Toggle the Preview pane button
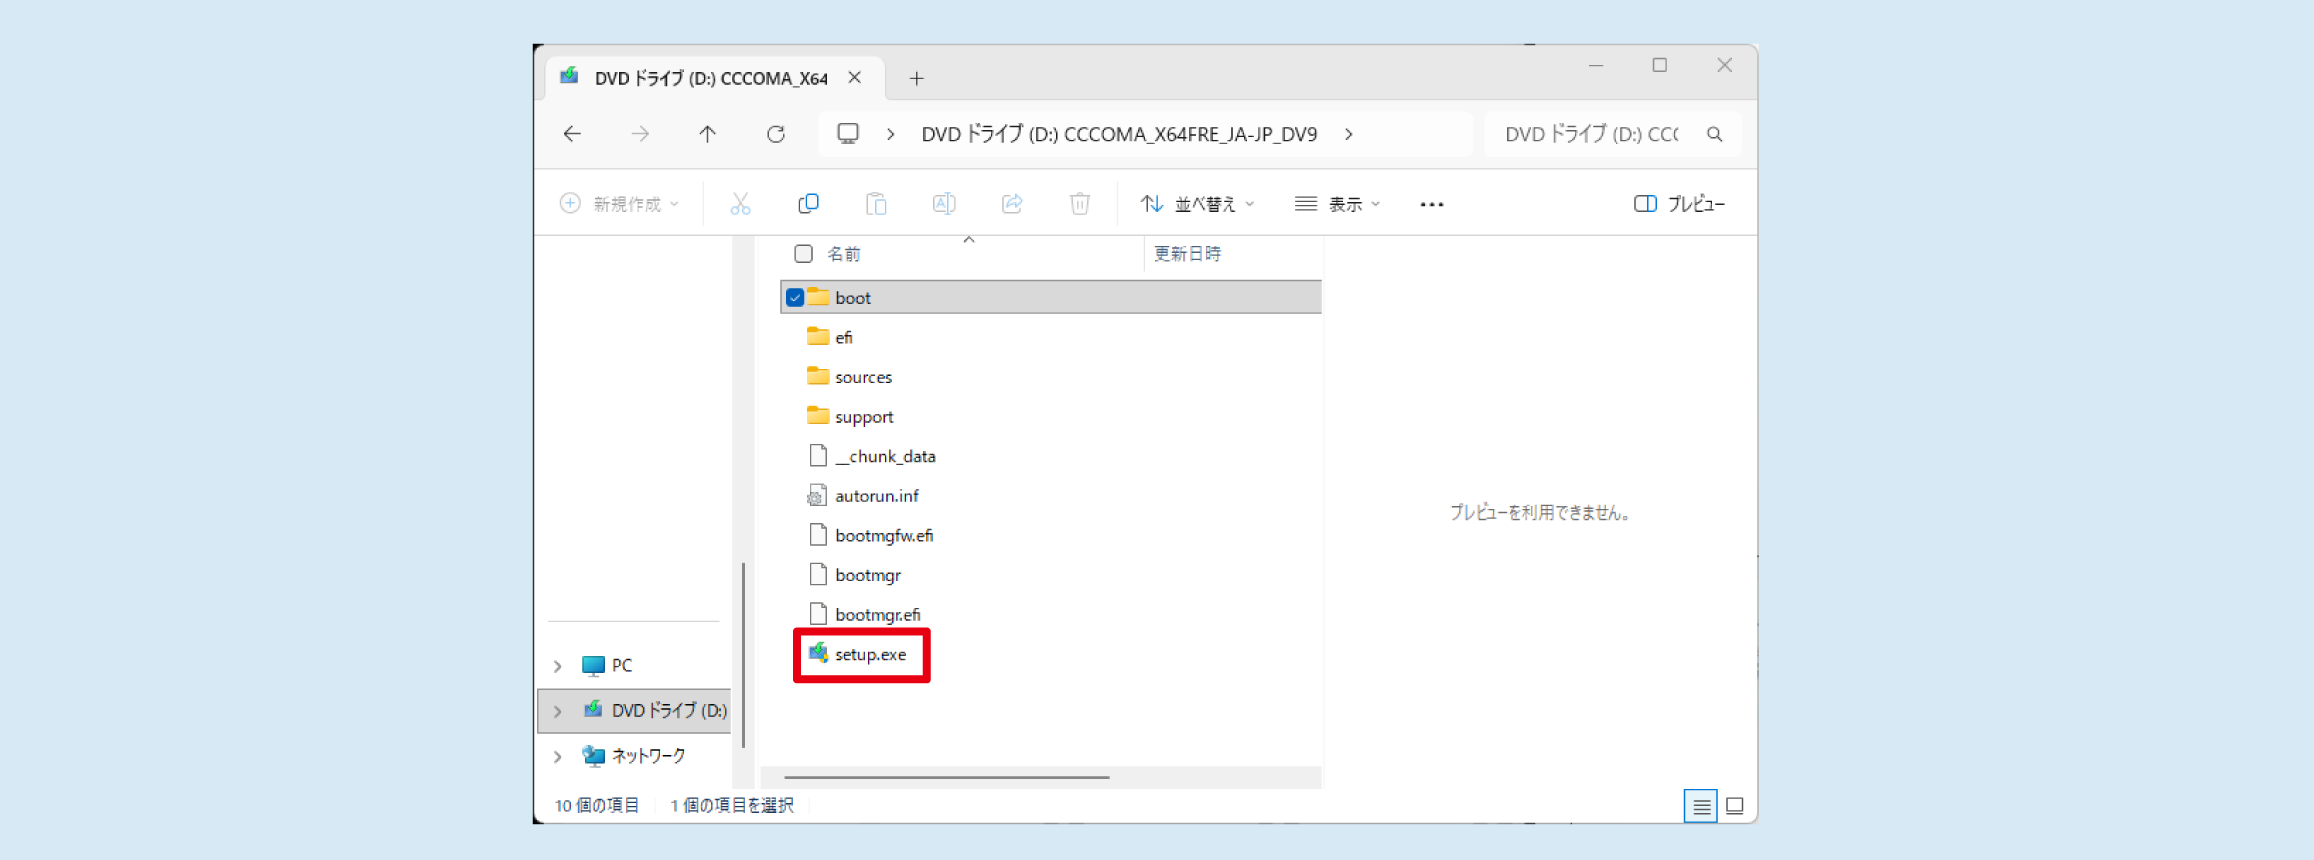Image resolution: width=2314 pixels, height=860 pixels. point(1680,204)
